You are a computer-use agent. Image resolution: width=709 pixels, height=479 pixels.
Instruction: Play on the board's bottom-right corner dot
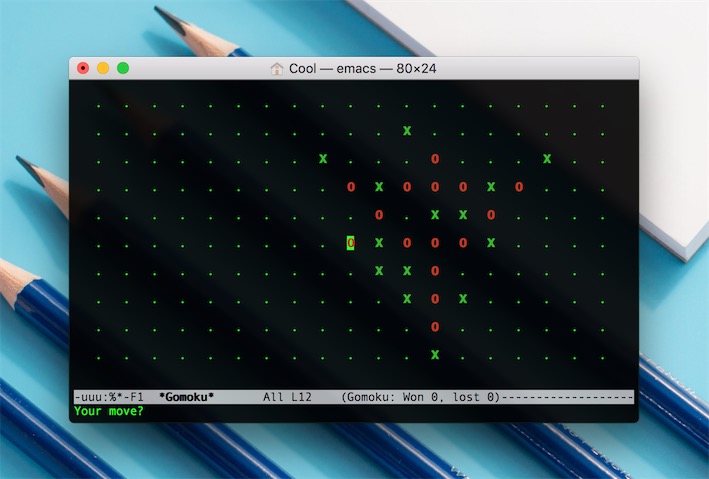coord(603,358)
